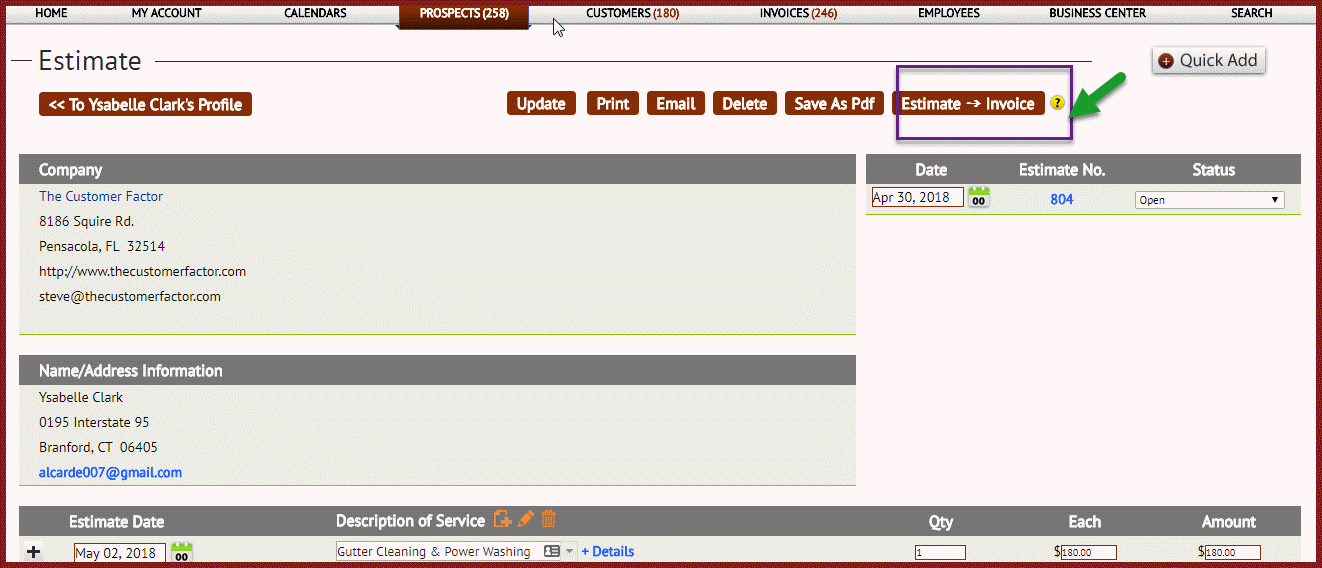This screenshot has height=568, width=1322.
Task: Click Save As Pdf button
Action: [834, 104]
